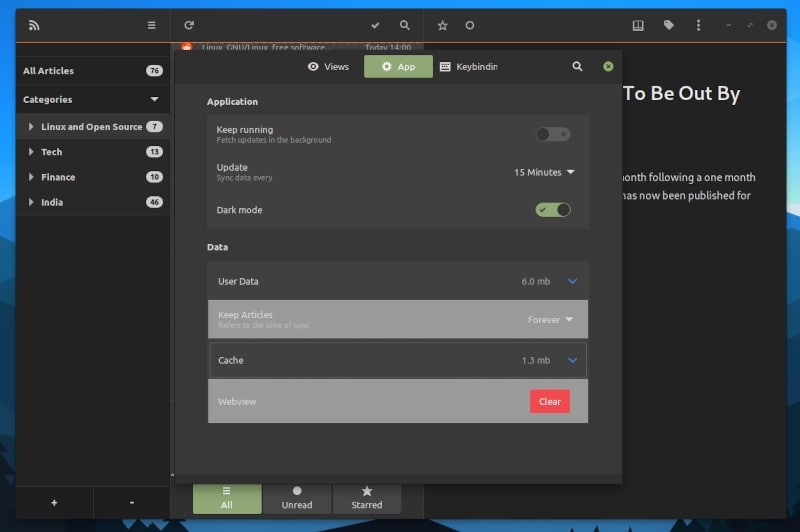Open the Update 15 Minutes dropdown
Image resolution: width=800 pixels, height=532 pixels.
tap(544, 172)
